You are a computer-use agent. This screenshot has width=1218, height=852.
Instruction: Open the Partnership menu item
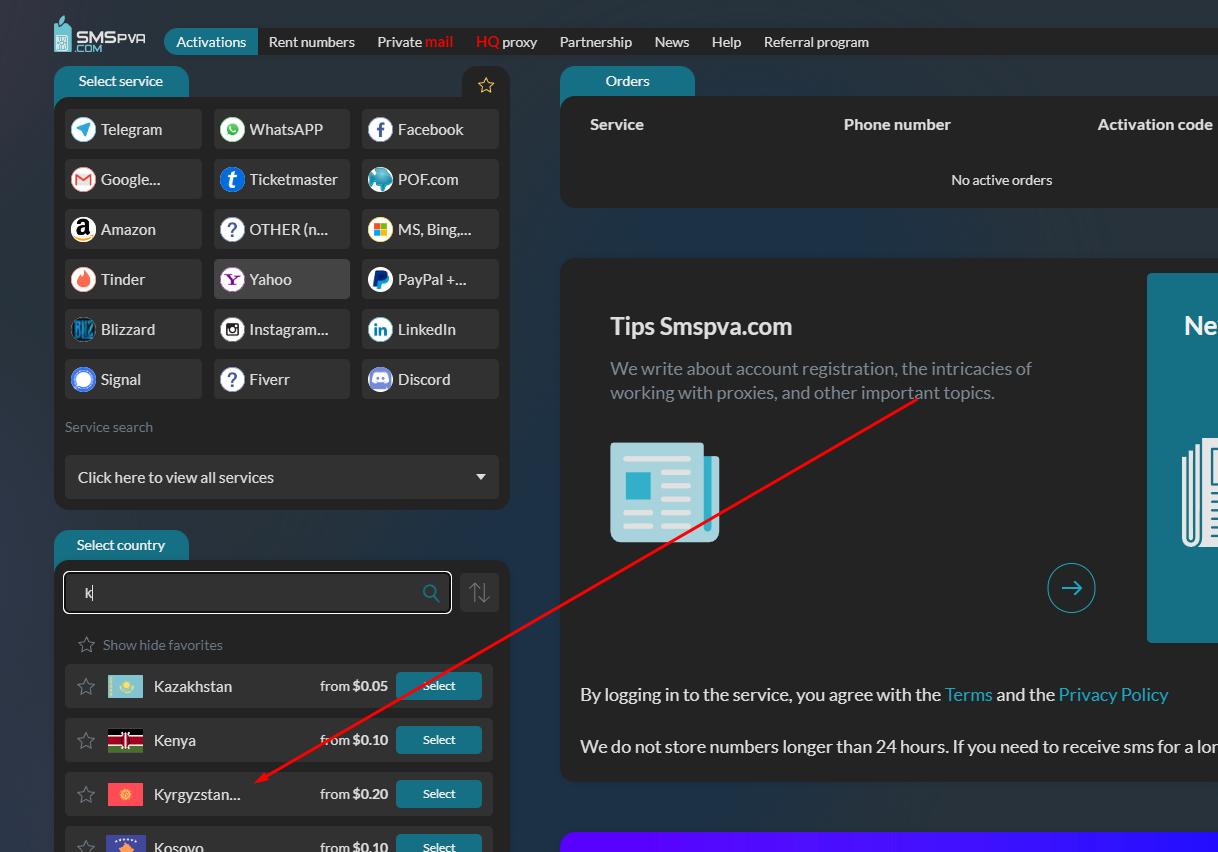click(x=596, y=42)
